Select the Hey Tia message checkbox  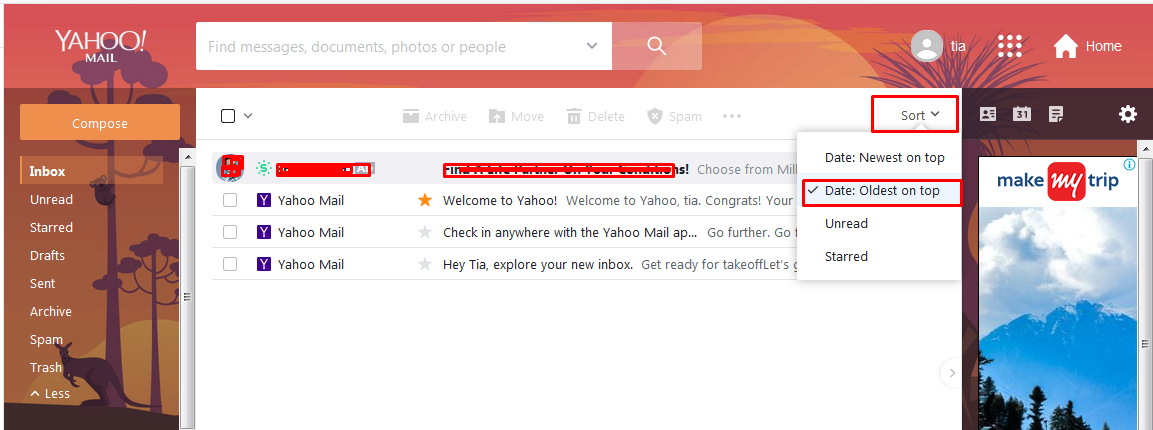click(x=230, y=264)
